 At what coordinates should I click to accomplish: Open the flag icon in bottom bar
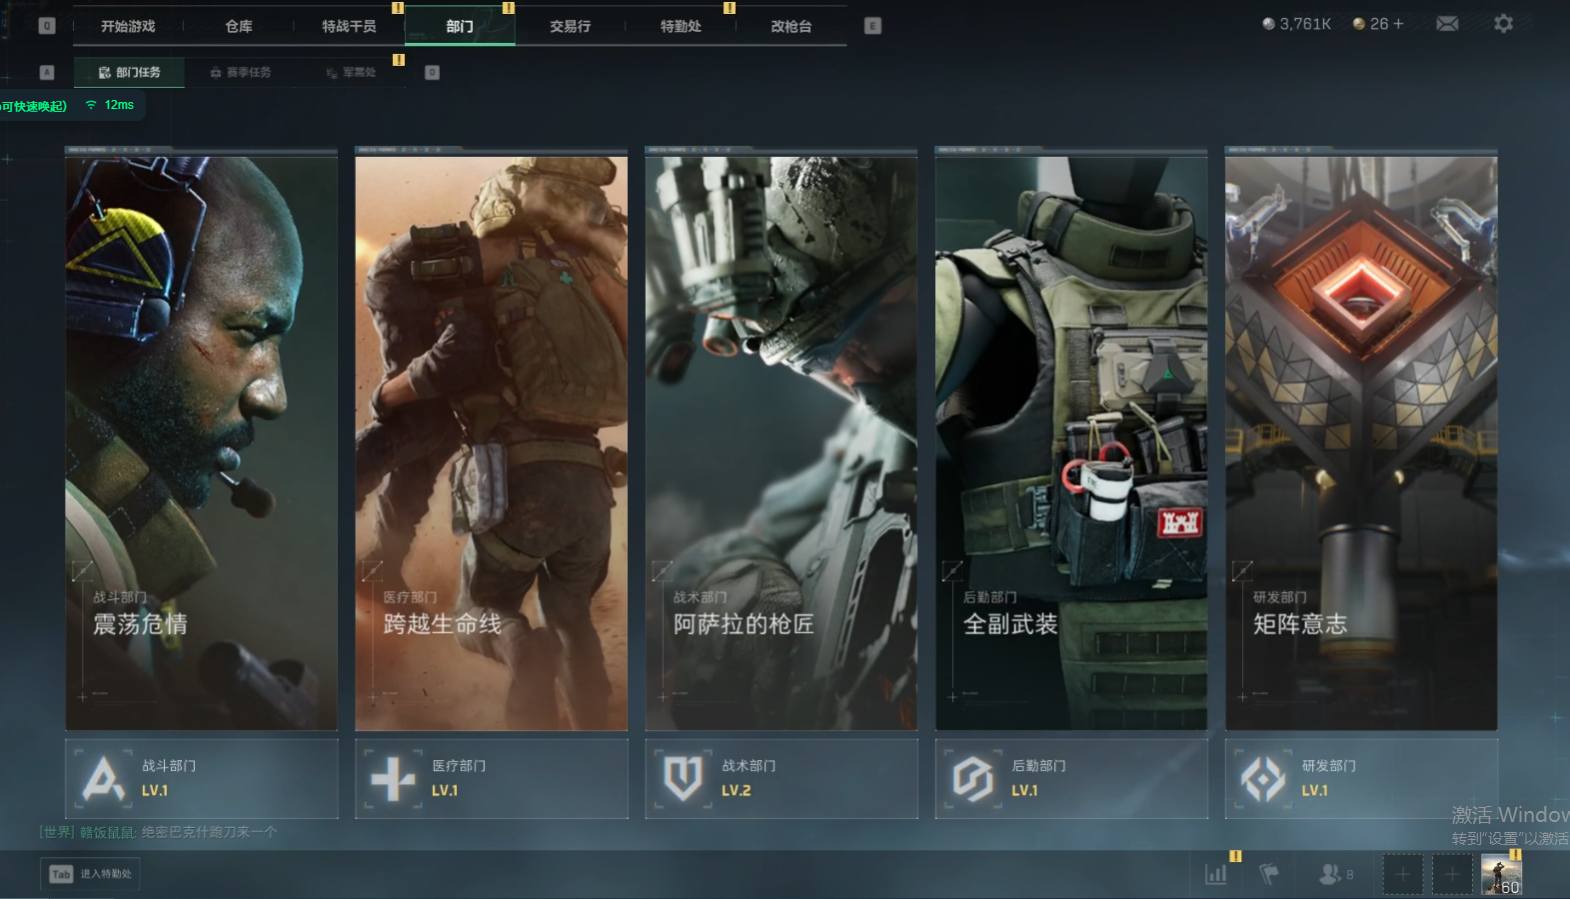[1269, 874]
